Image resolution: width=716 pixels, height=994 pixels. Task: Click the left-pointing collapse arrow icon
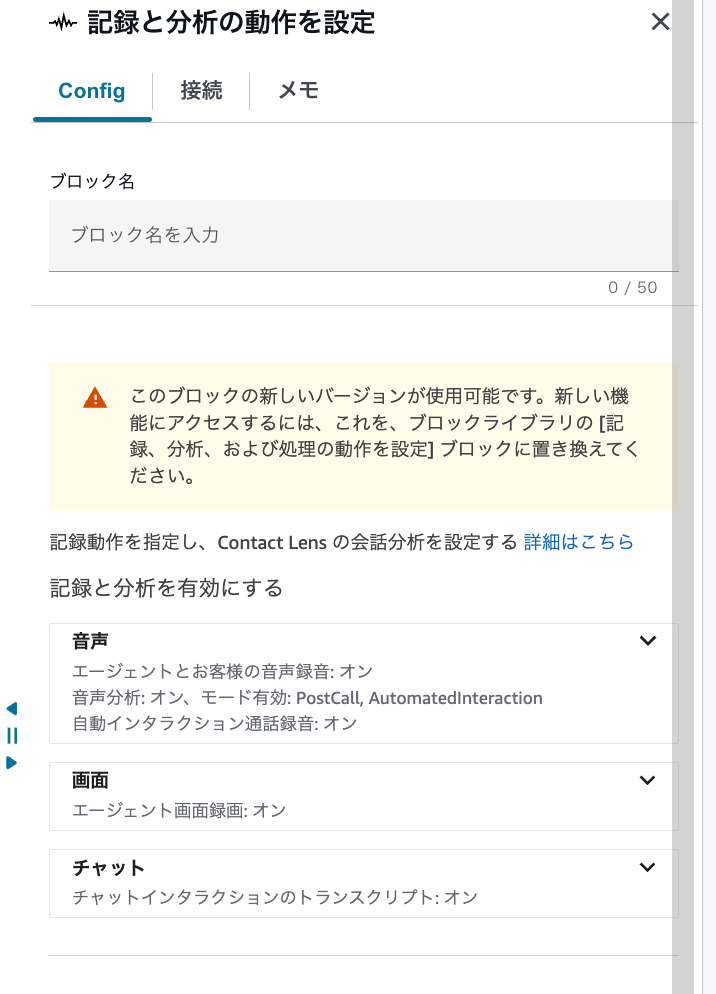(x=11, y=707)
